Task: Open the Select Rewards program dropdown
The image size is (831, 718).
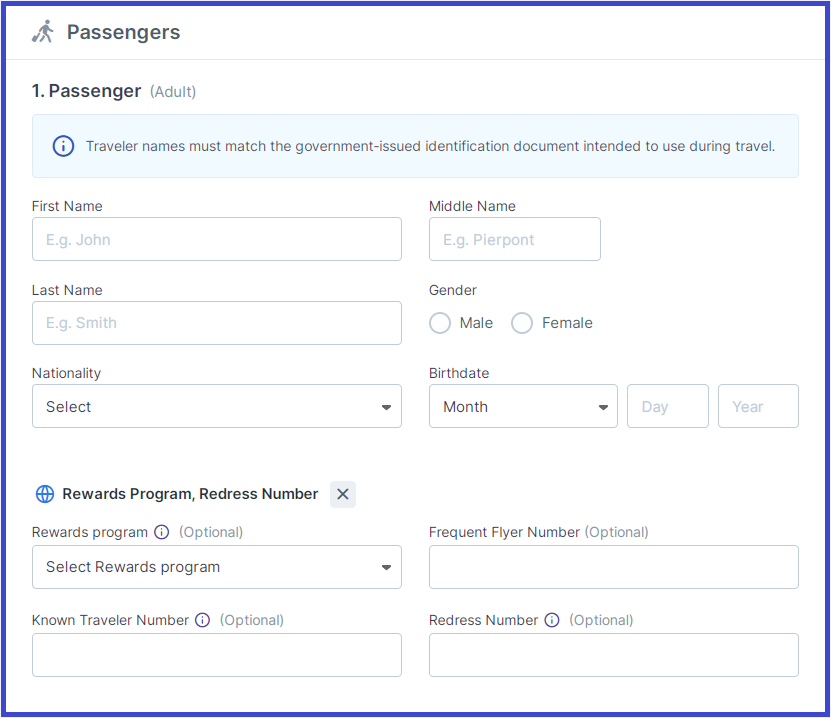Action: 216,566
